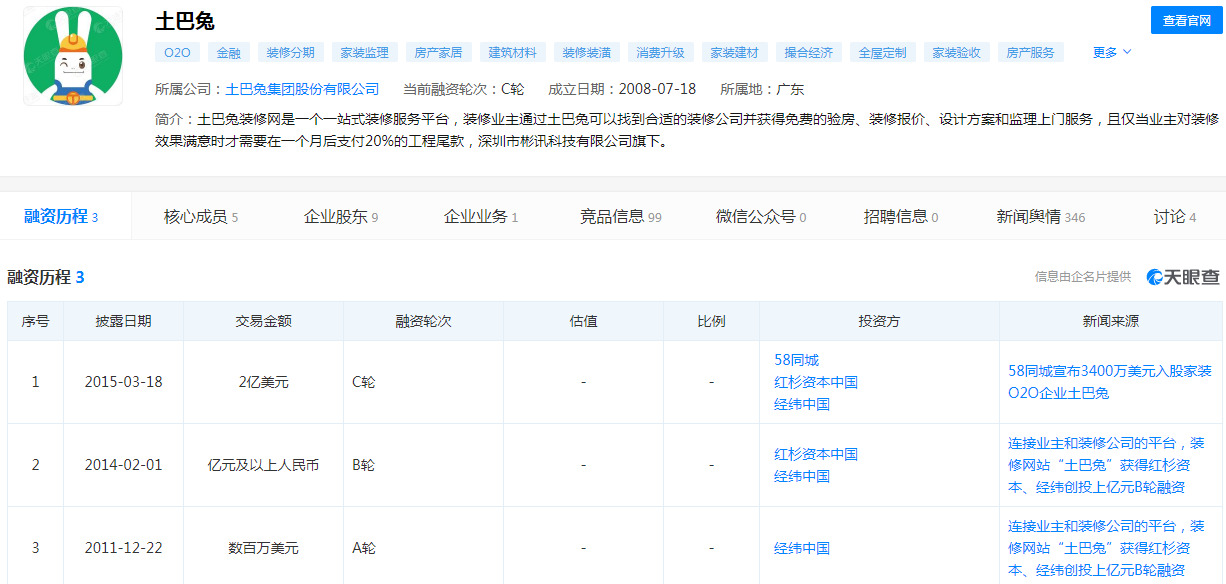Switch to the 招聘信息 tab

coord(901,216)
